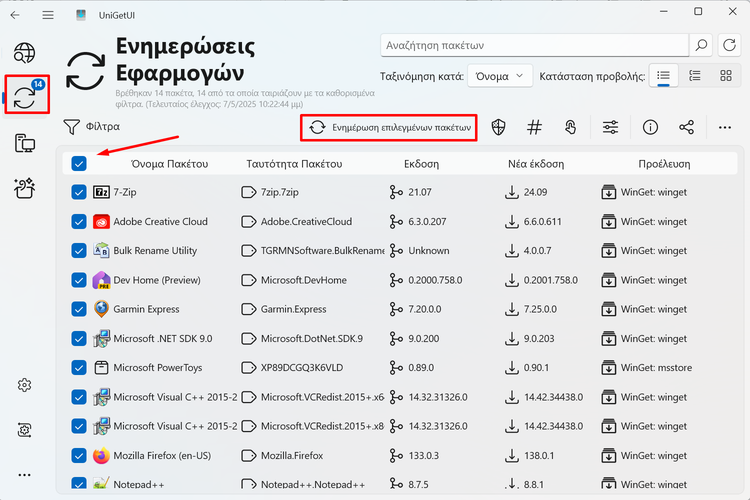Image resolution: width=750 pixels, height=500 pixels.
Task: Click Firefox new version 138.0.1
Action: pos(539,456)
